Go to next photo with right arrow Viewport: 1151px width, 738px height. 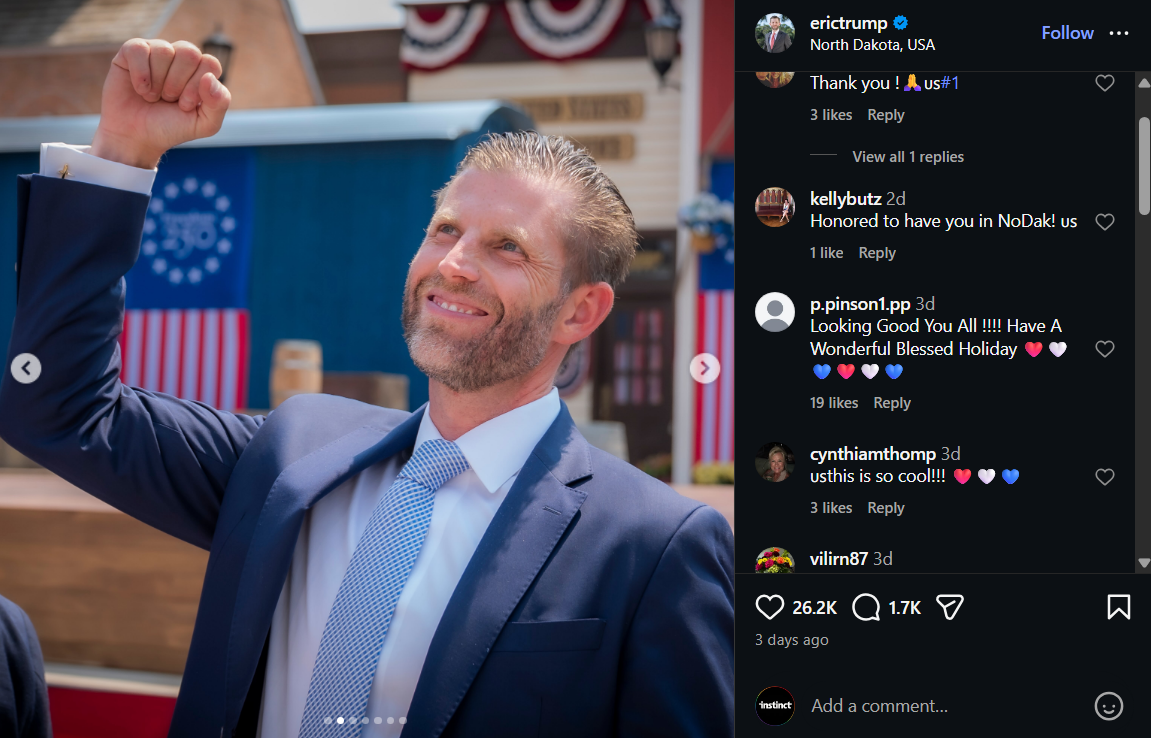(705, 368)
